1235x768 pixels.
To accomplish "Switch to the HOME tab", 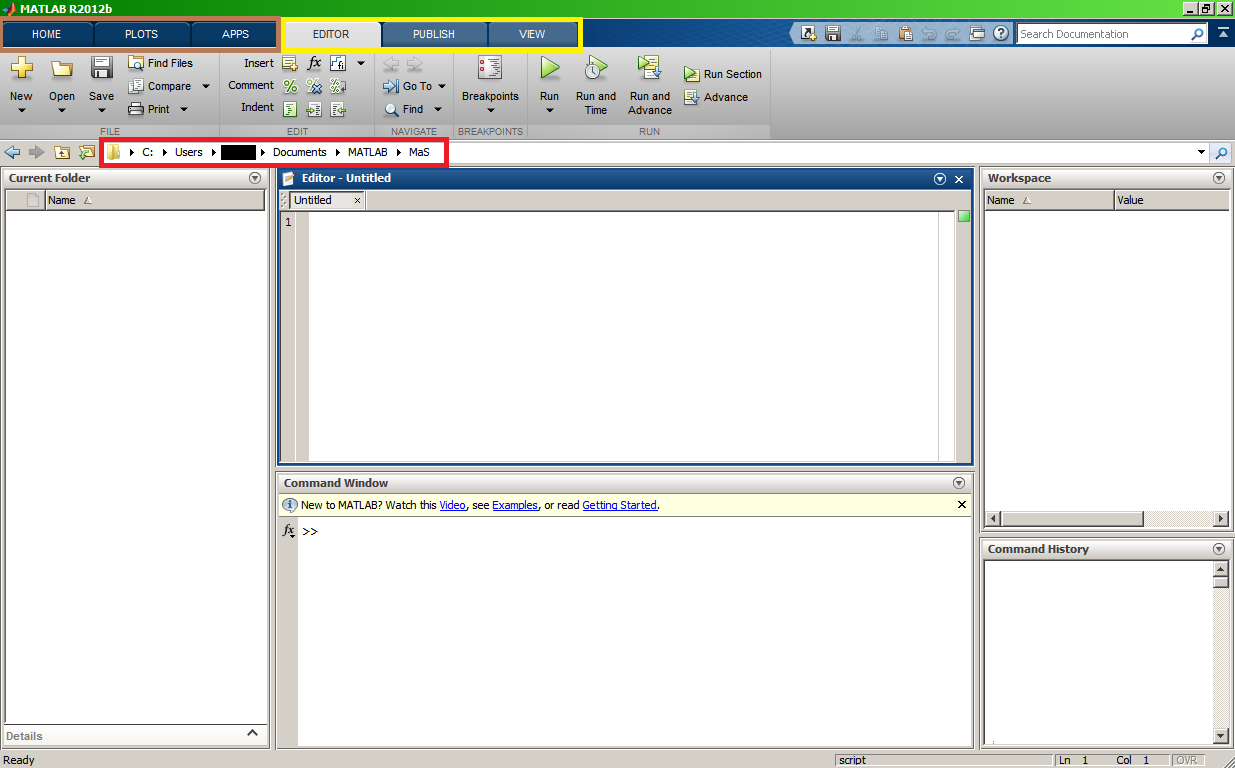I will [x=47, y=34].
